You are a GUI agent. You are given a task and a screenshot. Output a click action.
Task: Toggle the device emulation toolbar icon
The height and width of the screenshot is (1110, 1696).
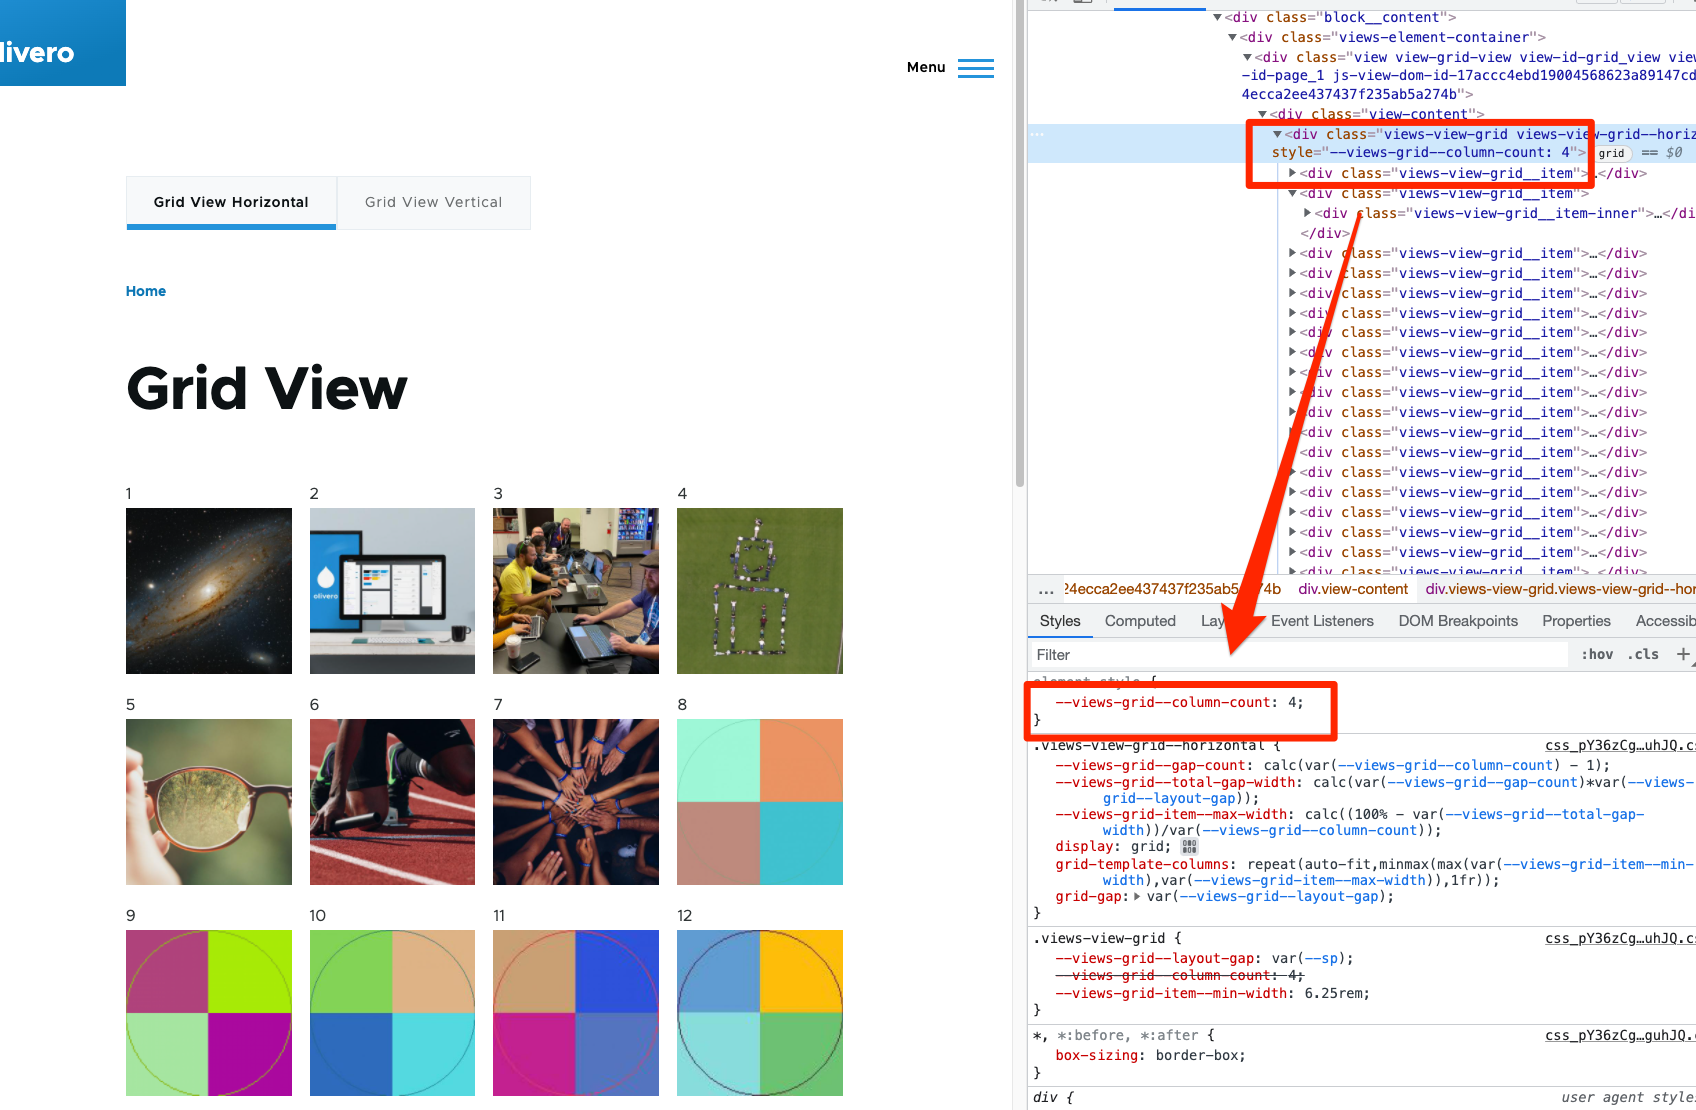[1083, 3]
